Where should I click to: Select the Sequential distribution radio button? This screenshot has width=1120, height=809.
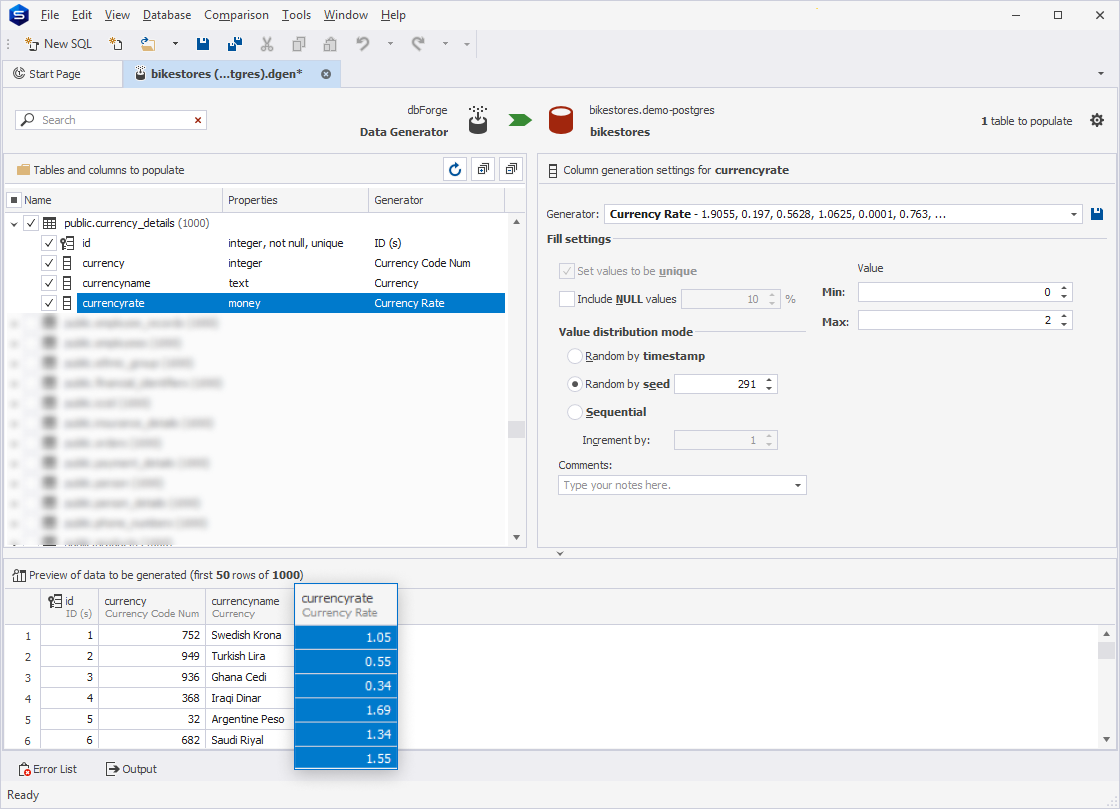(x=575, y=412)
